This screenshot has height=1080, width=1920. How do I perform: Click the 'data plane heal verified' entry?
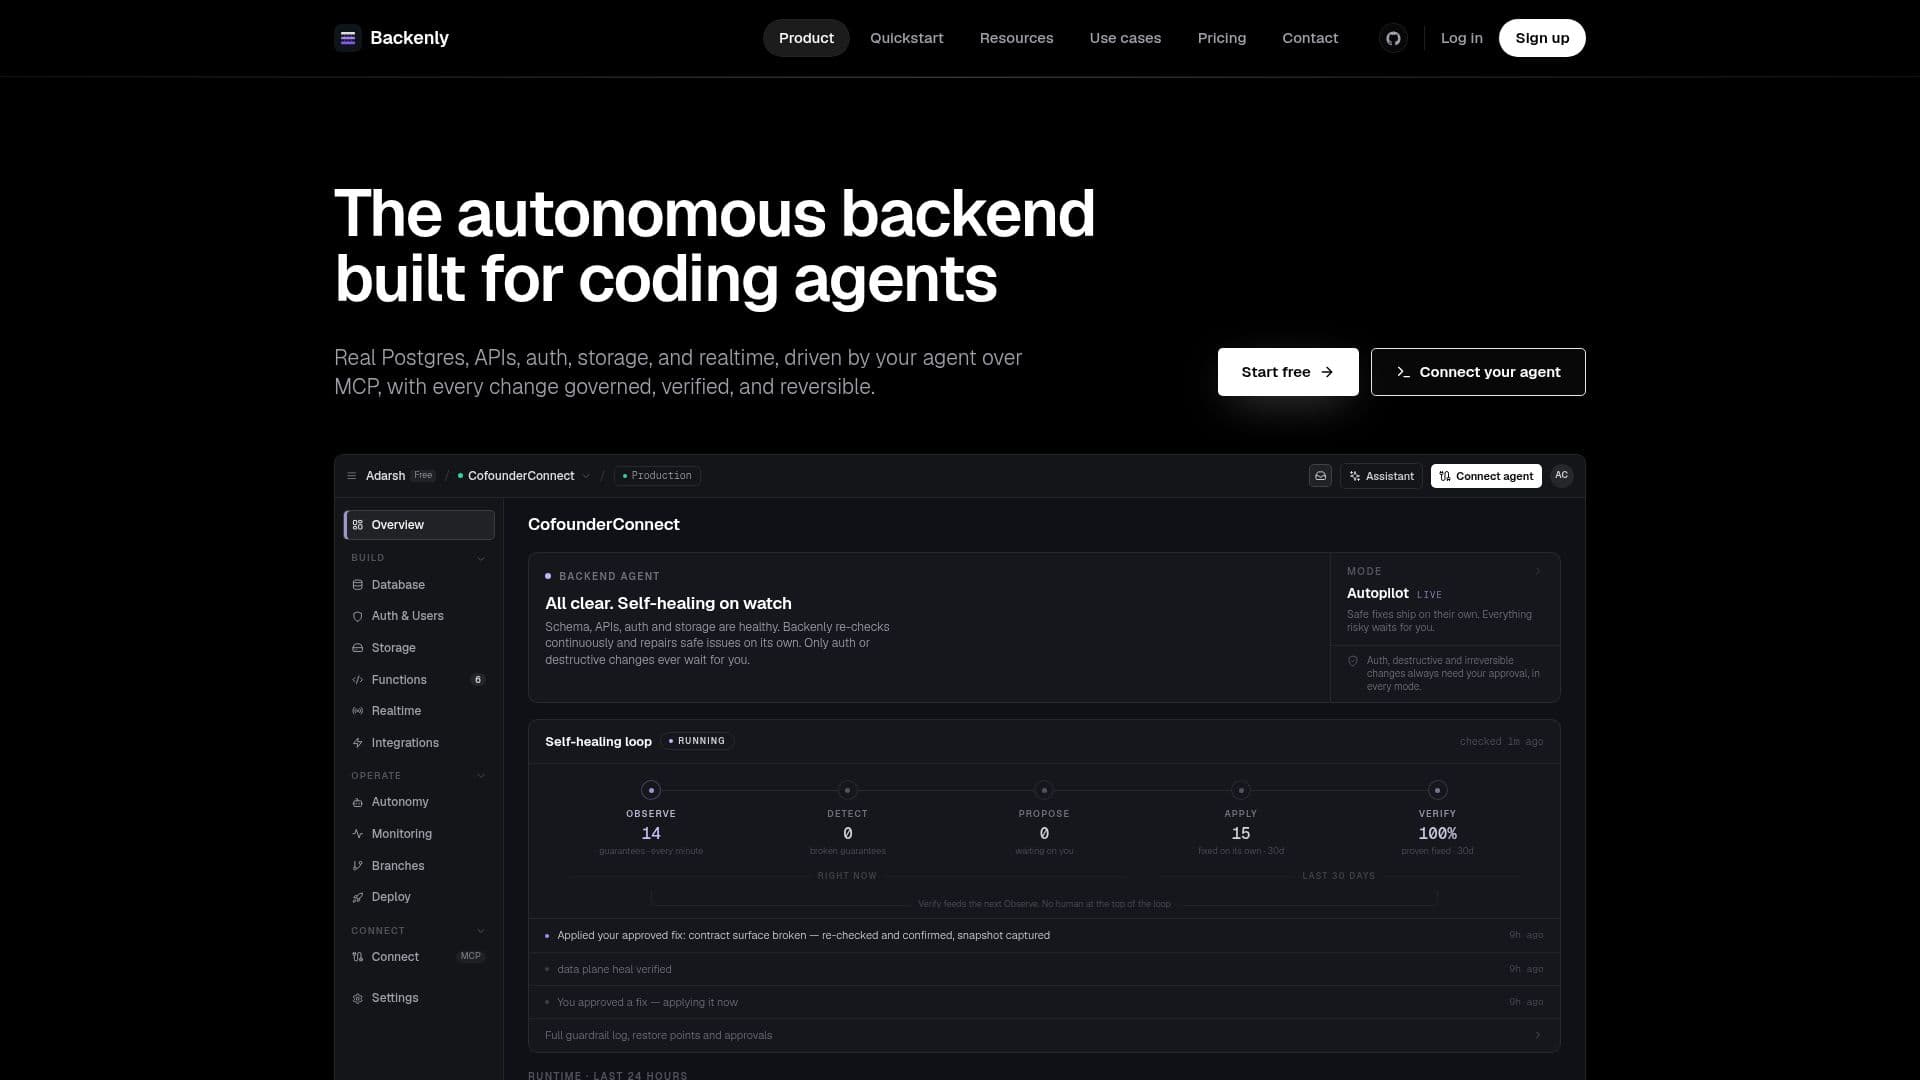tap(1044, 969)
